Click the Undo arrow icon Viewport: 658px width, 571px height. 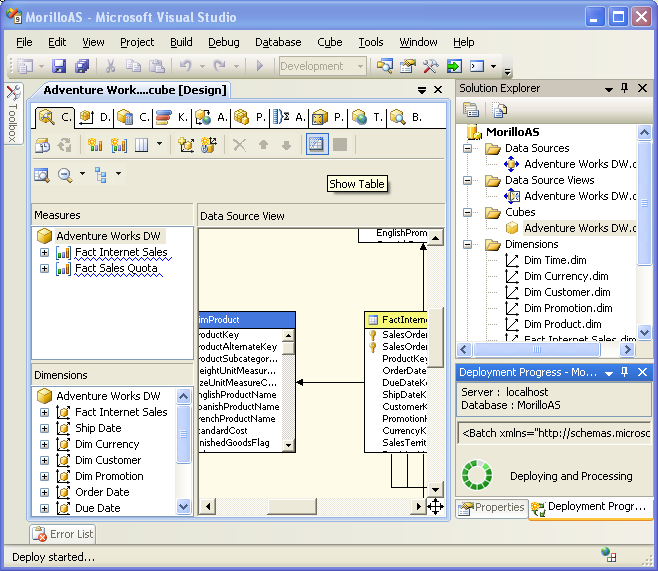click(x=185, y=66)
